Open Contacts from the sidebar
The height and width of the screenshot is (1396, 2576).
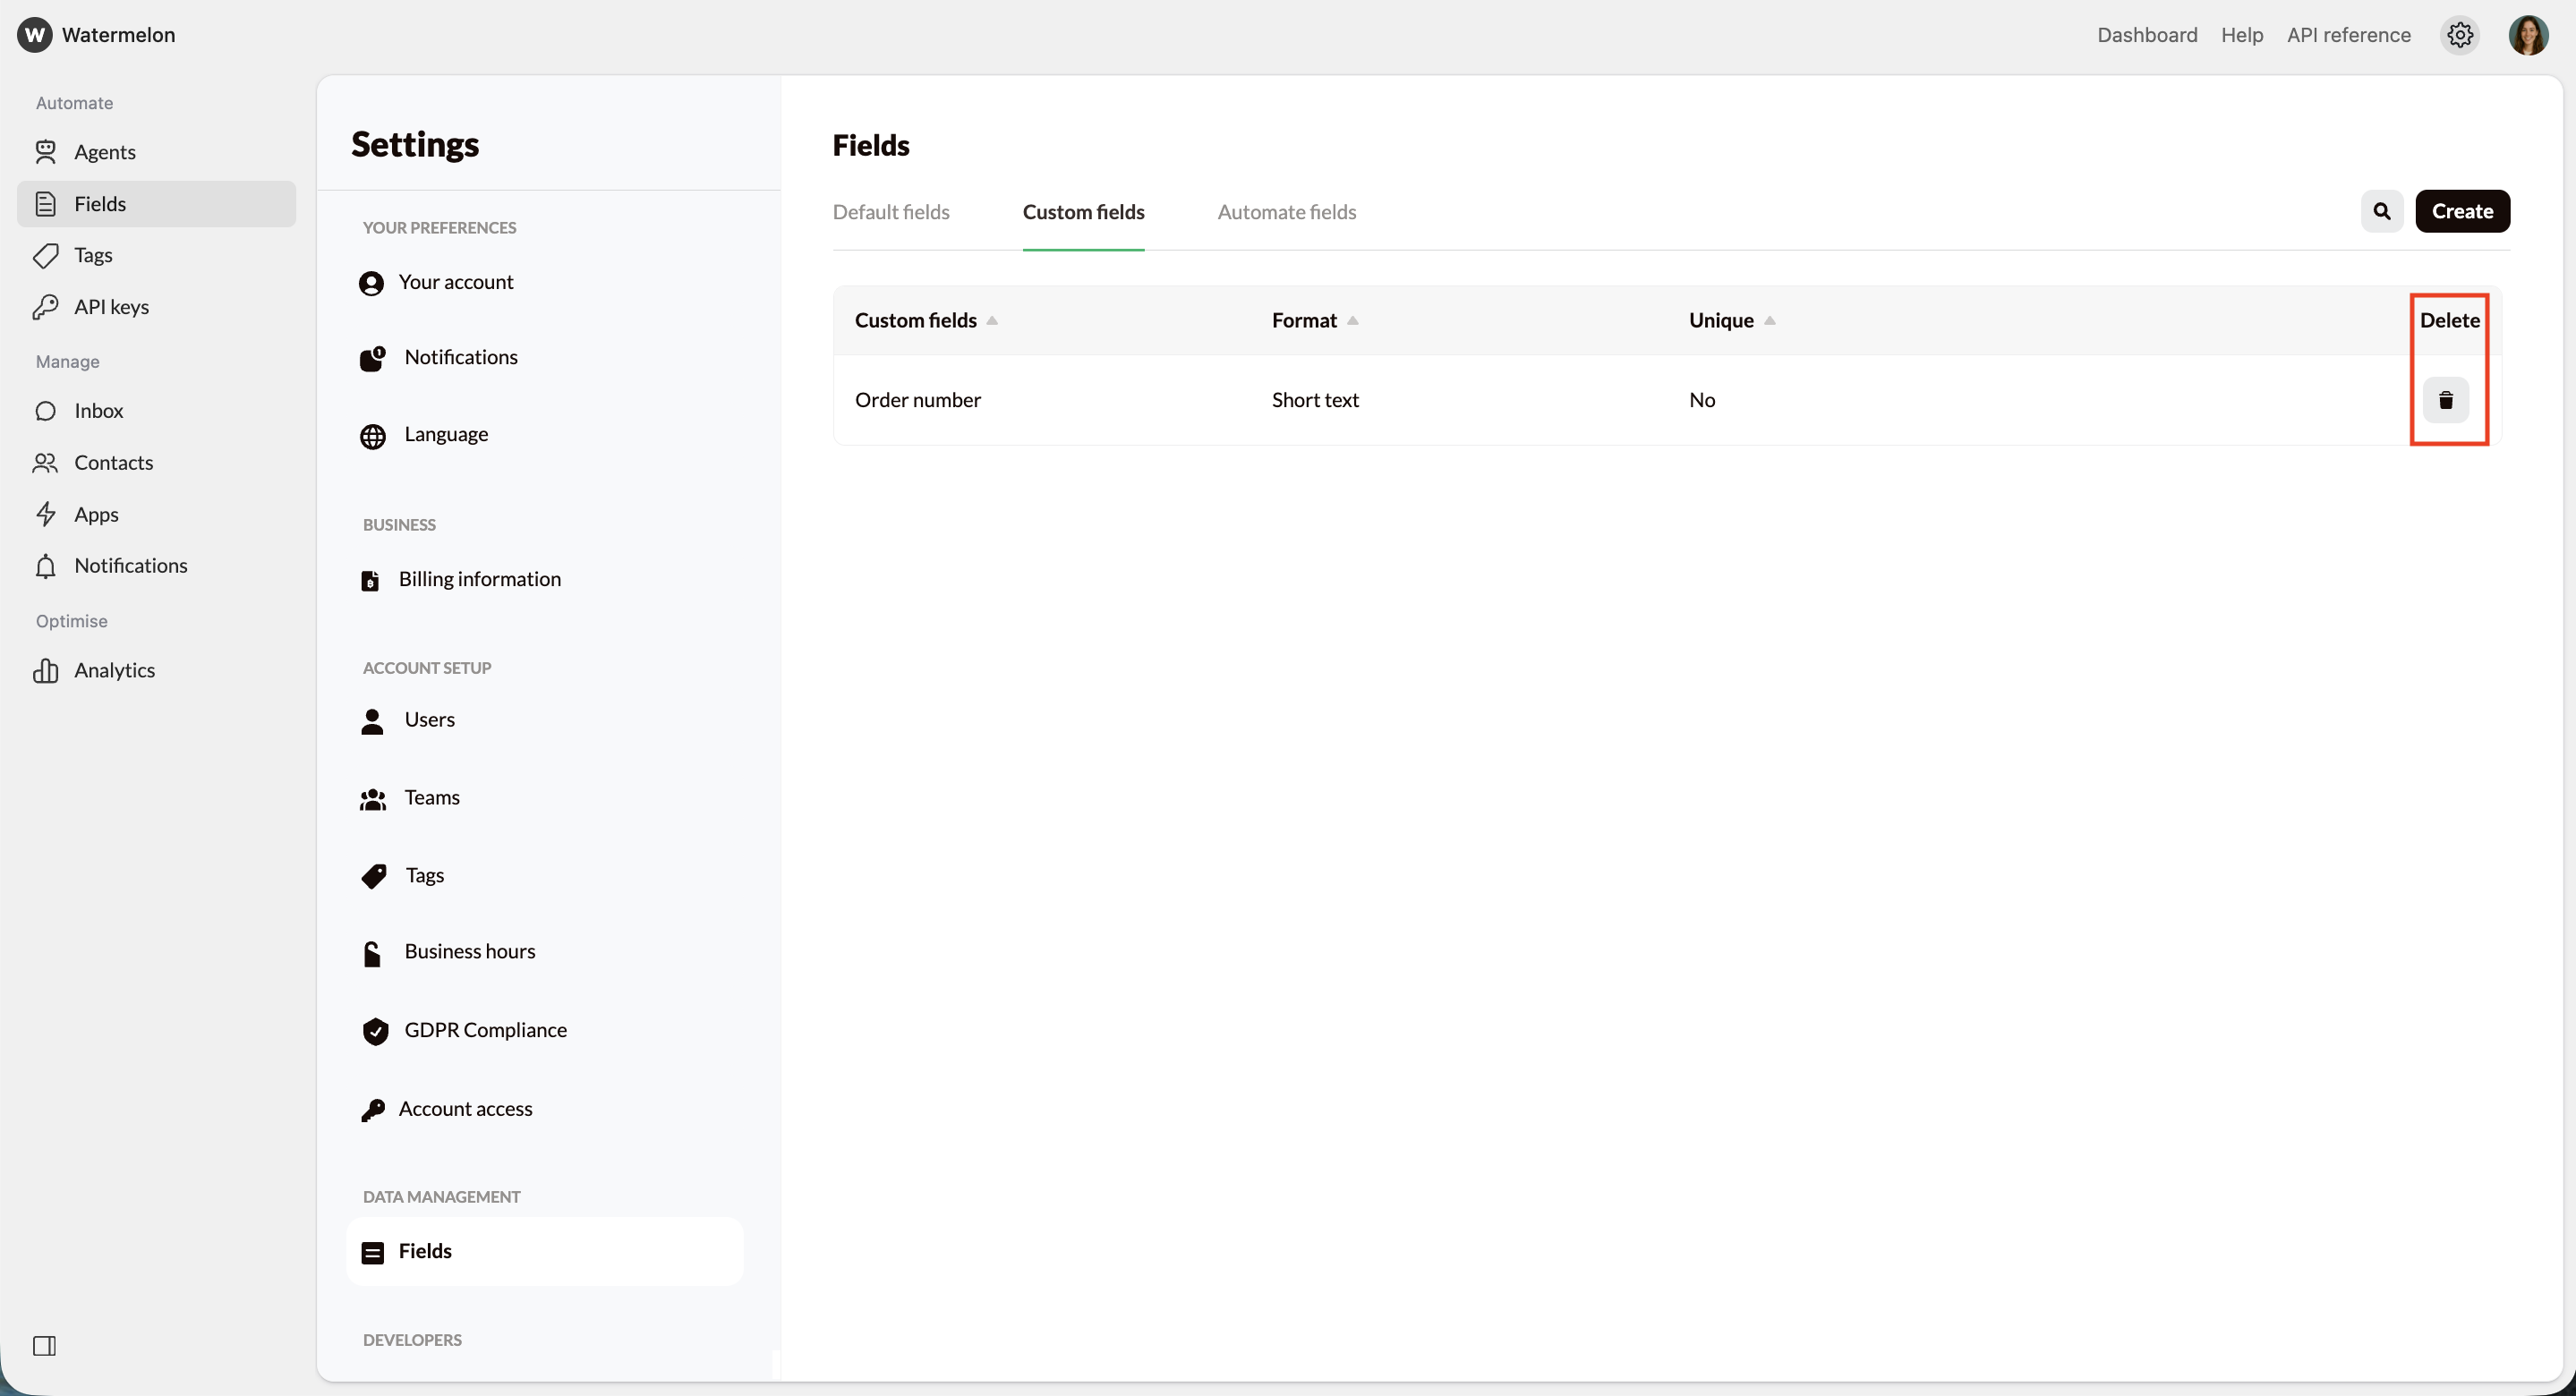pyautogui.click(x=114, y=463)
